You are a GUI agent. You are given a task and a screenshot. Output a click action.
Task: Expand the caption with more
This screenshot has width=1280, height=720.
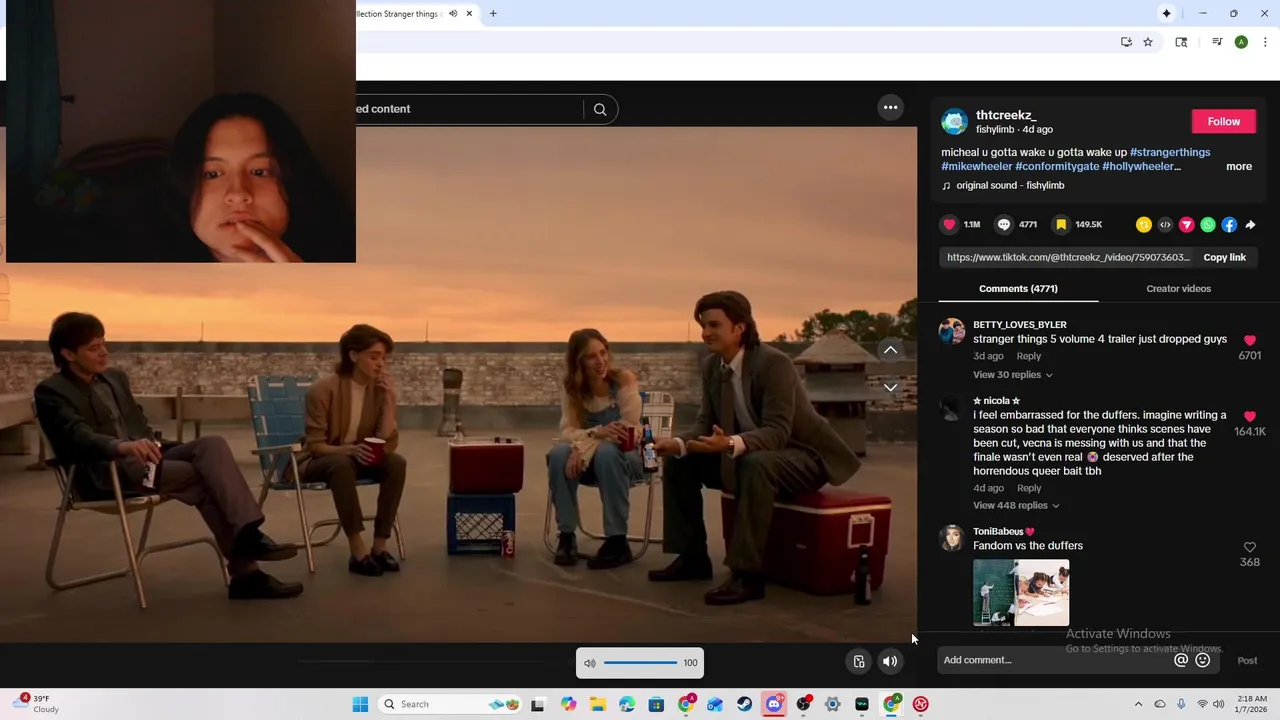(1239, 166)
